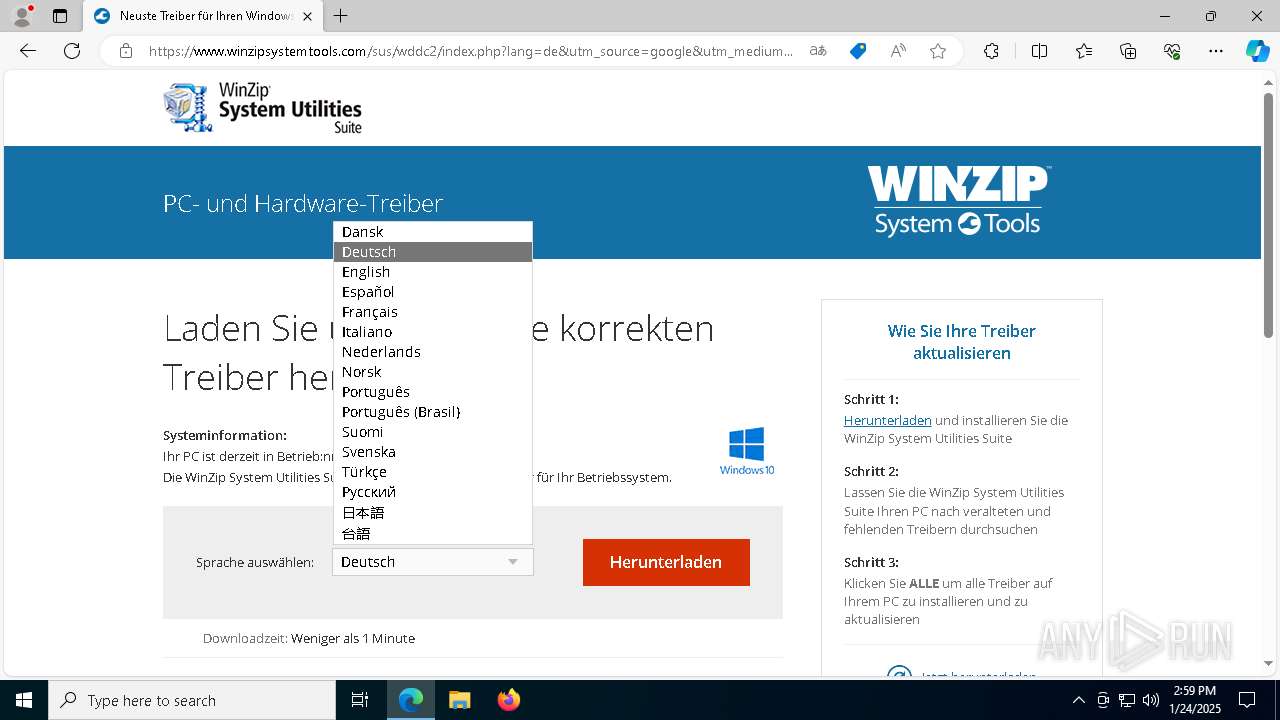
Task: Close the Neuste Treiber tab
Action: (308, 16)
